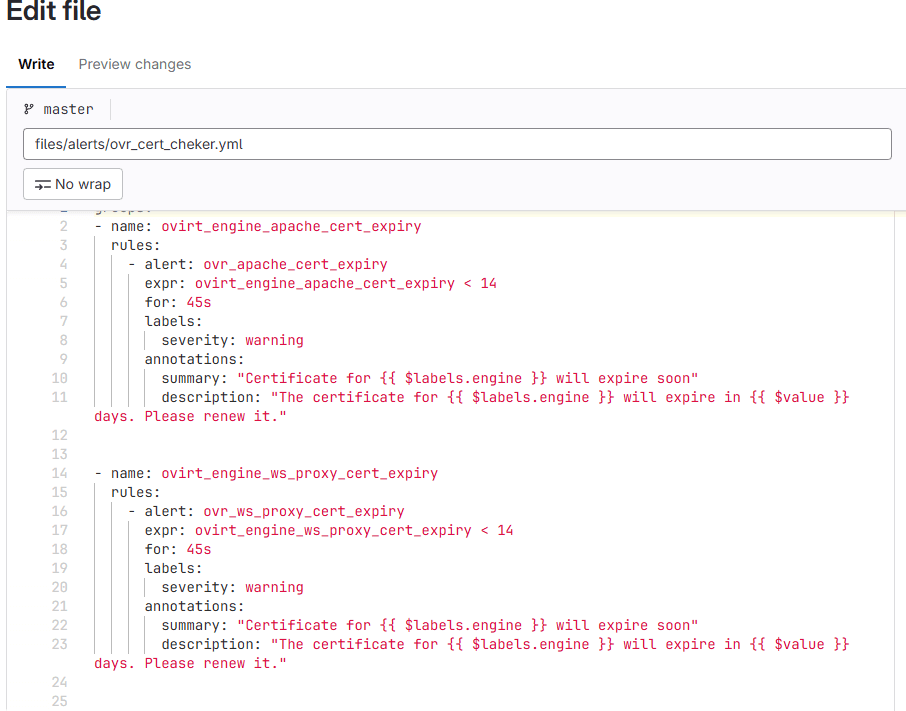The image size is (906, 711).
Task: Click the master branch name label
Action: point(68,109)
